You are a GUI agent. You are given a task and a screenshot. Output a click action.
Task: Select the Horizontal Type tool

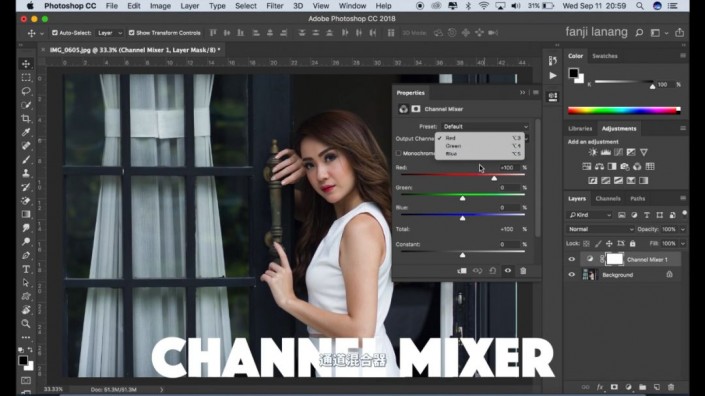[x=26, y=269]
